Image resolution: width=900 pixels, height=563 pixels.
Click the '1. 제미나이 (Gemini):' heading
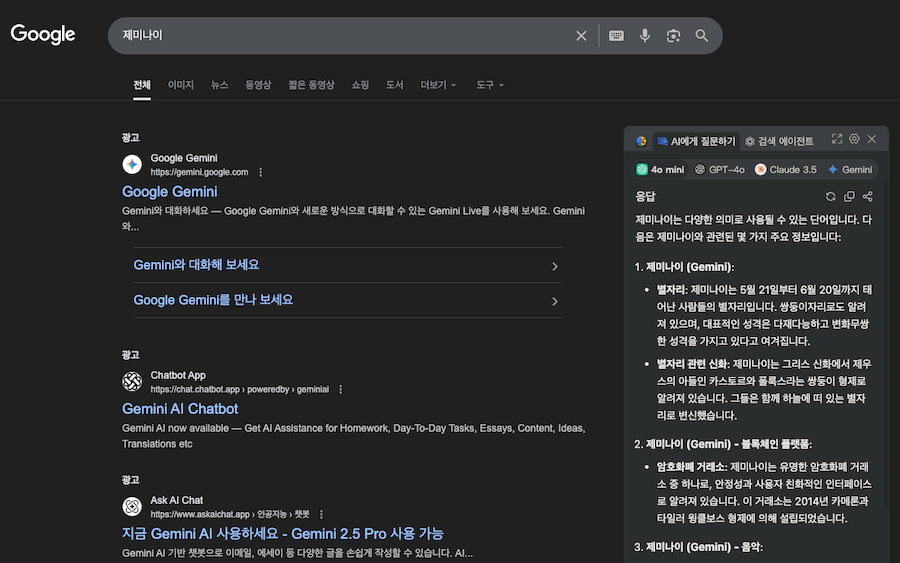point(684,267)
